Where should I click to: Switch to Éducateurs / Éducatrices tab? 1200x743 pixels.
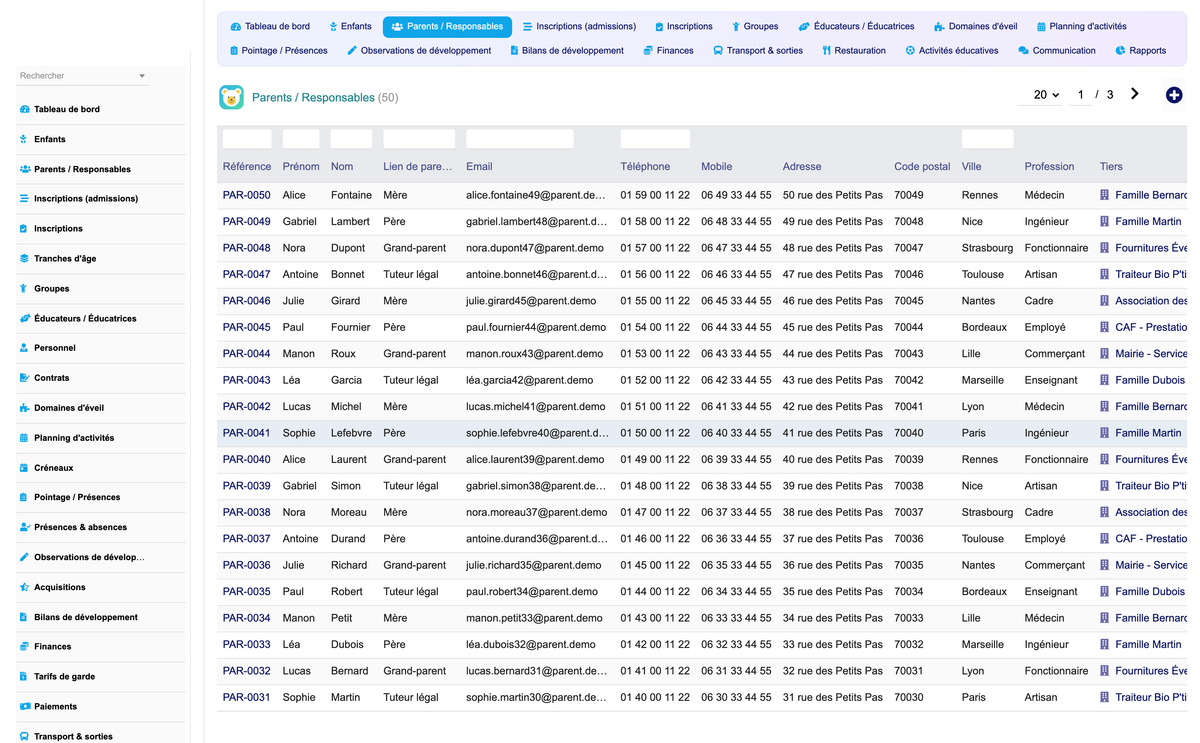[x=857, y=26]
